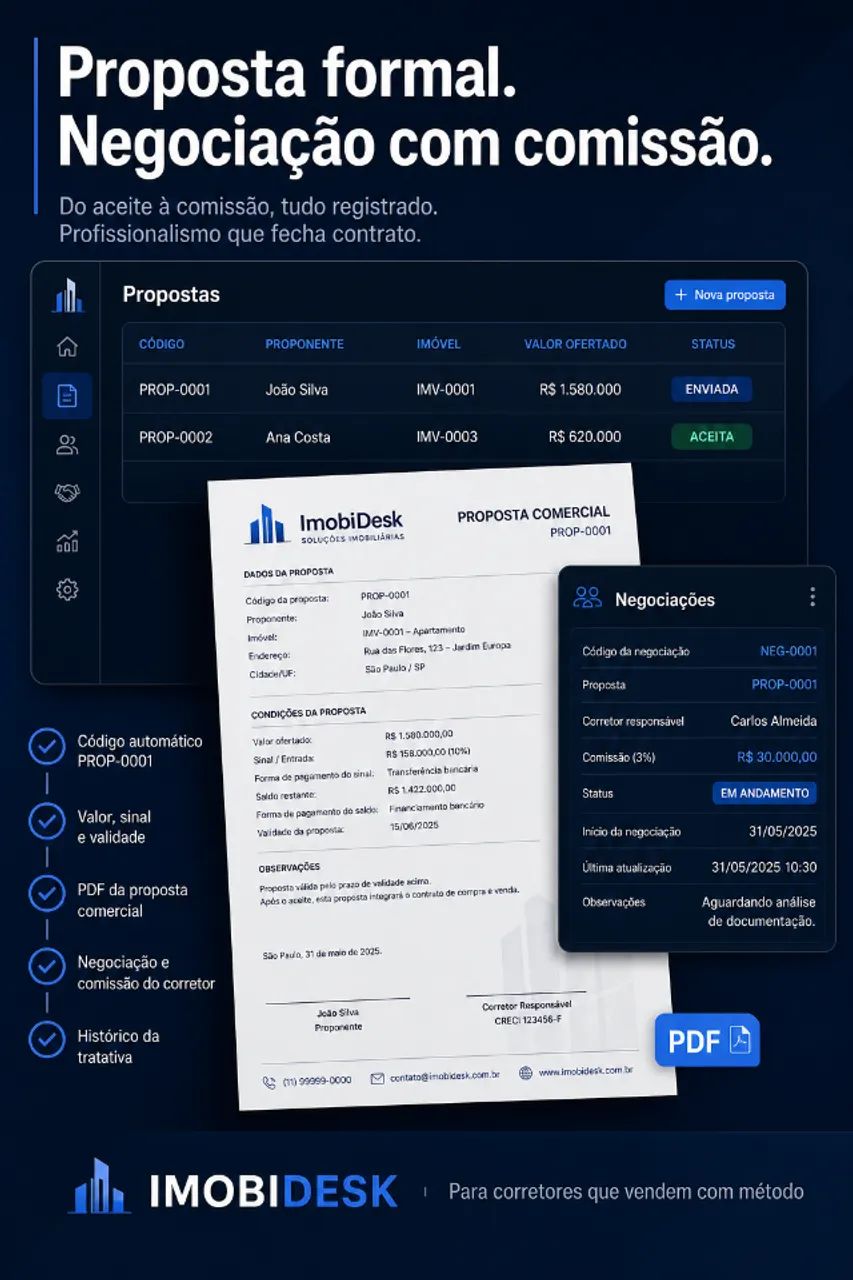Click the São Paulo / SP city value
Screen dimensions: 853x1280
pyautogui.click(x=396, y=667)
